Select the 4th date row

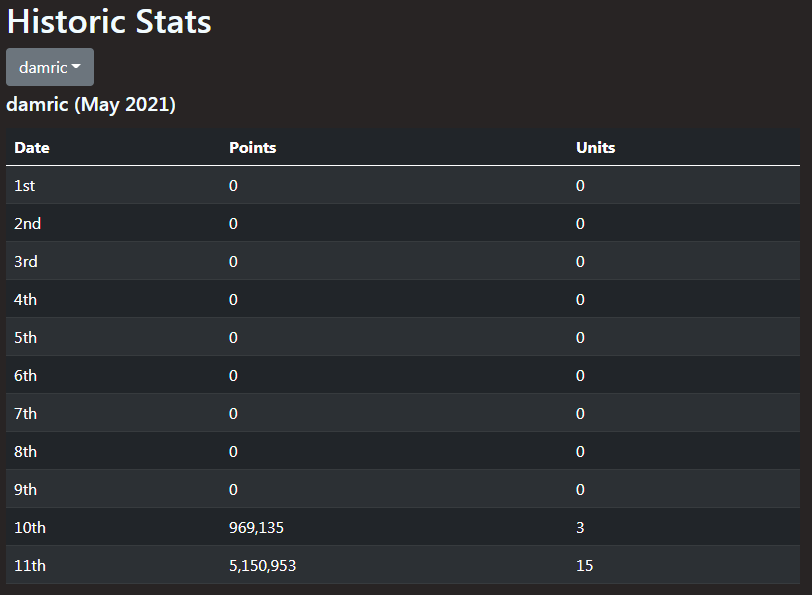click(x=403, y=299)
